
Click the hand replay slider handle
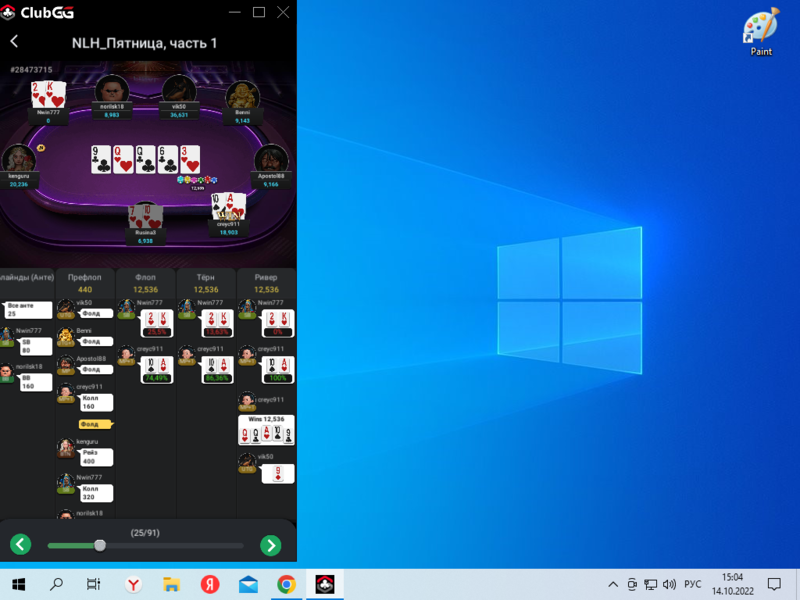pyautogui.click(x=100, y=545)
